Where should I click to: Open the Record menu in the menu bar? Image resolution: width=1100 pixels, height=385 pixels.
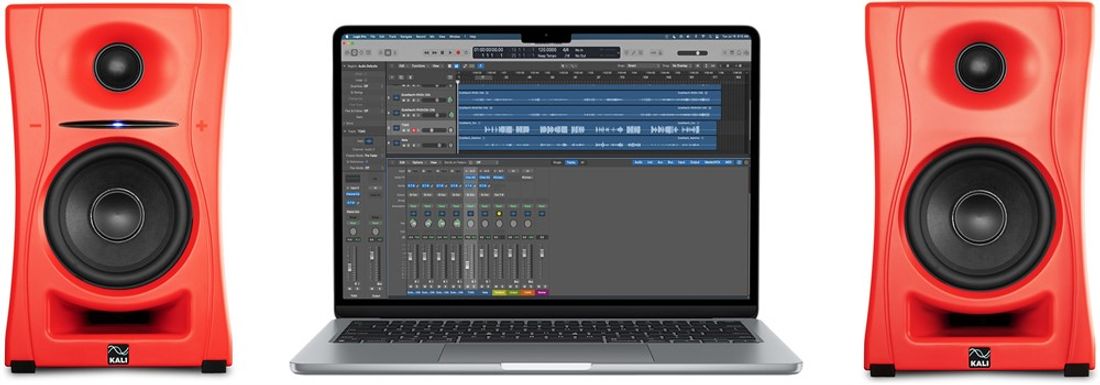tap(421, 36)
